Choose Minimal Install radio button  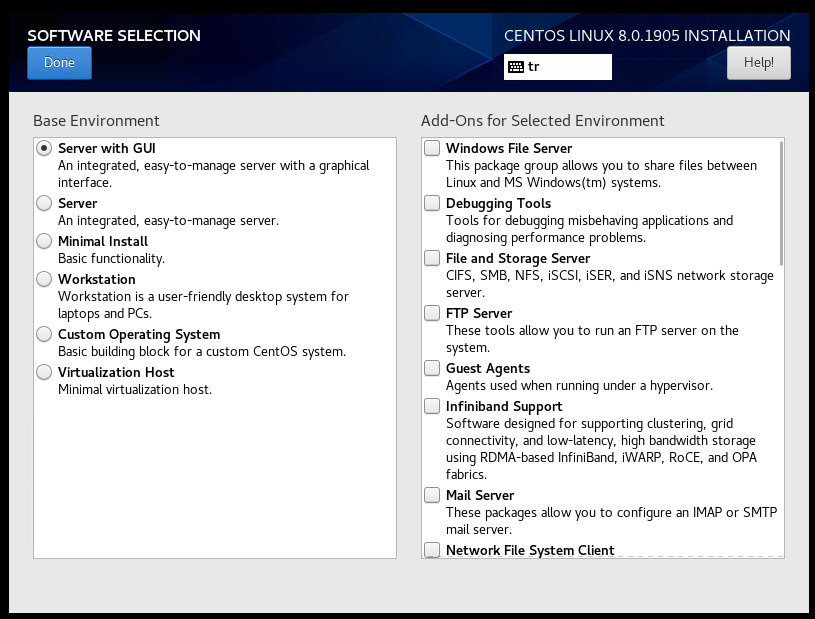click(x=44, y=241)
